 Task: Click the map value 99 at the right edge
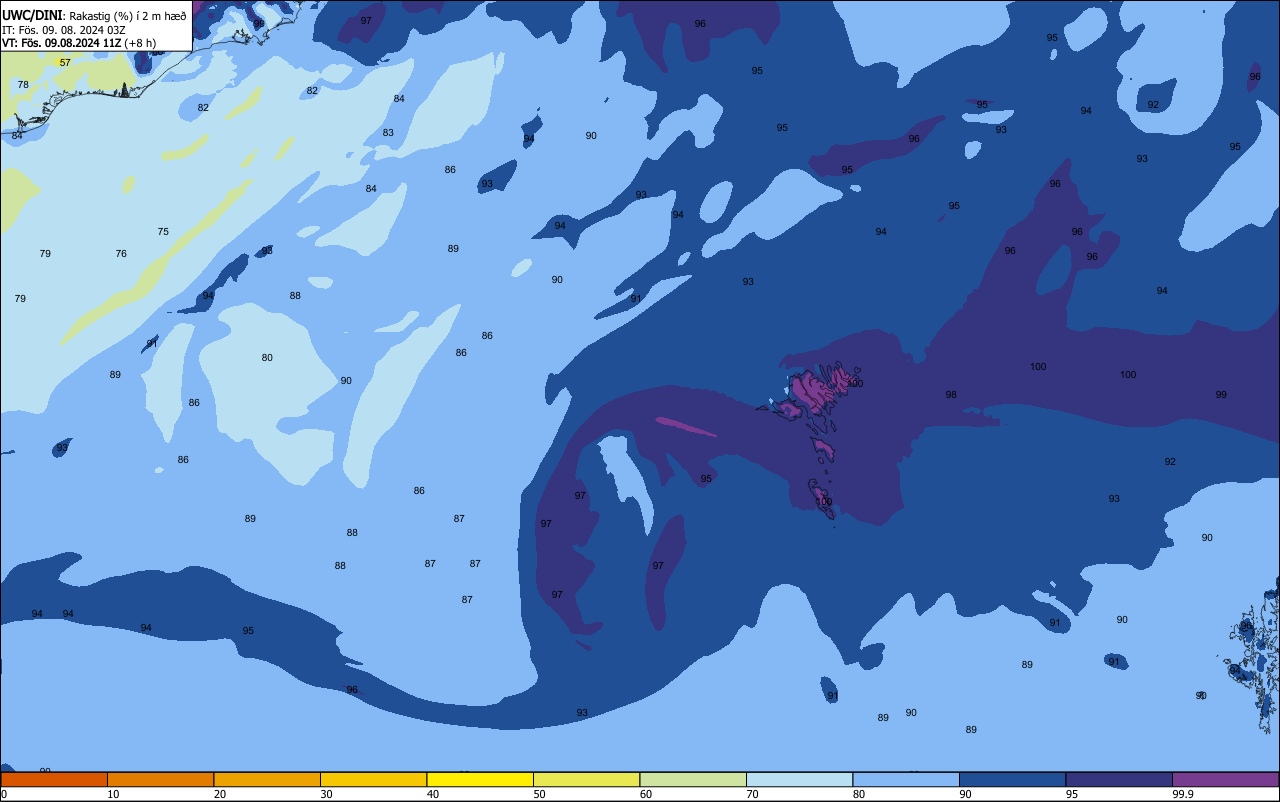pyautogui.click(x=1221, y=394)
